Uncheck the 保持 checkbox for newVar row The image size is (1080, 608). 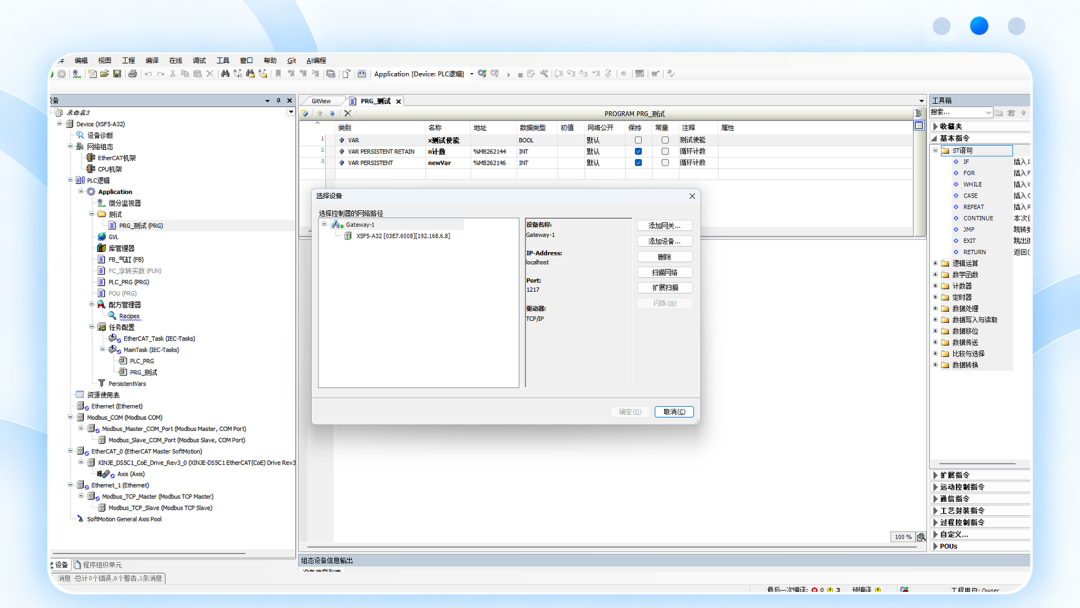638,163
